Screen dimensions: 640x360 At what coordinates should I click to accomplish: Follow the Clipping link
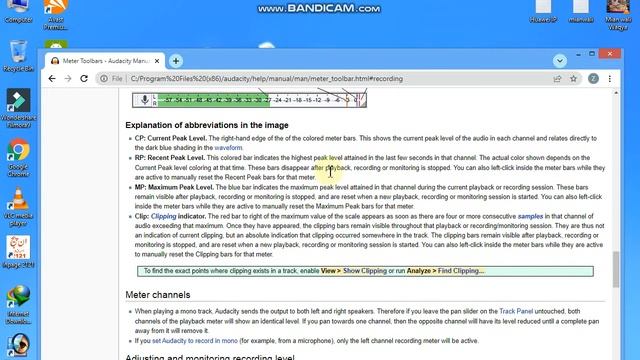click(163, 216)
